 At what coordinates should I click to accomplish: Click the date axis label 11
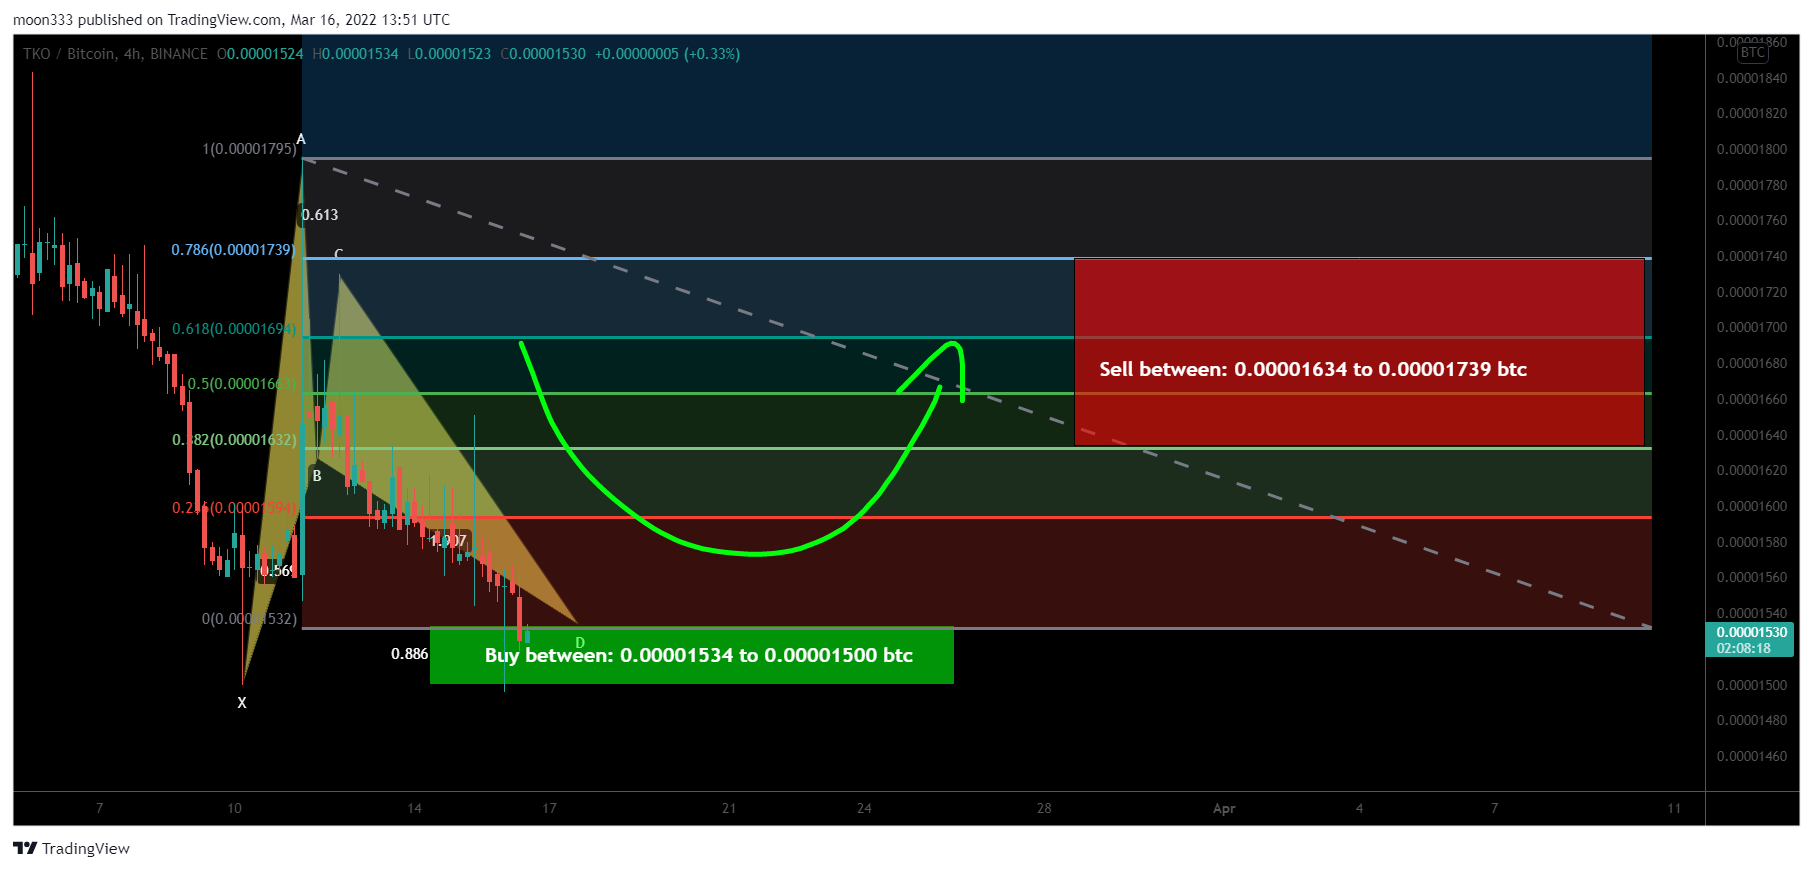pyautogui.click(x=1674, y=808)
